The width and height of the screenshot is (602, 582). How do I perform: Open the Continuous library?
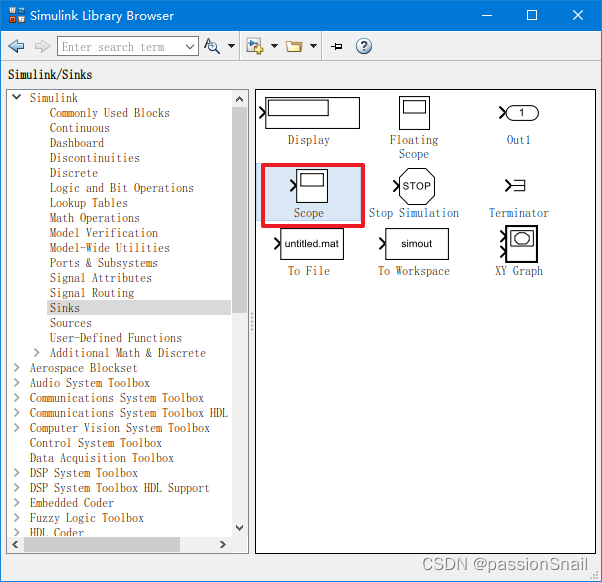click(x=79, y=128)
